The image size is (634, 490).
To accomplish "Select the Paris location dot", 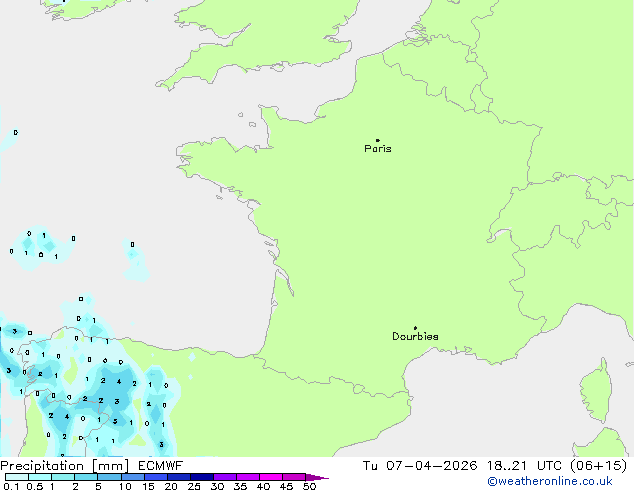I will pos(378,140).
